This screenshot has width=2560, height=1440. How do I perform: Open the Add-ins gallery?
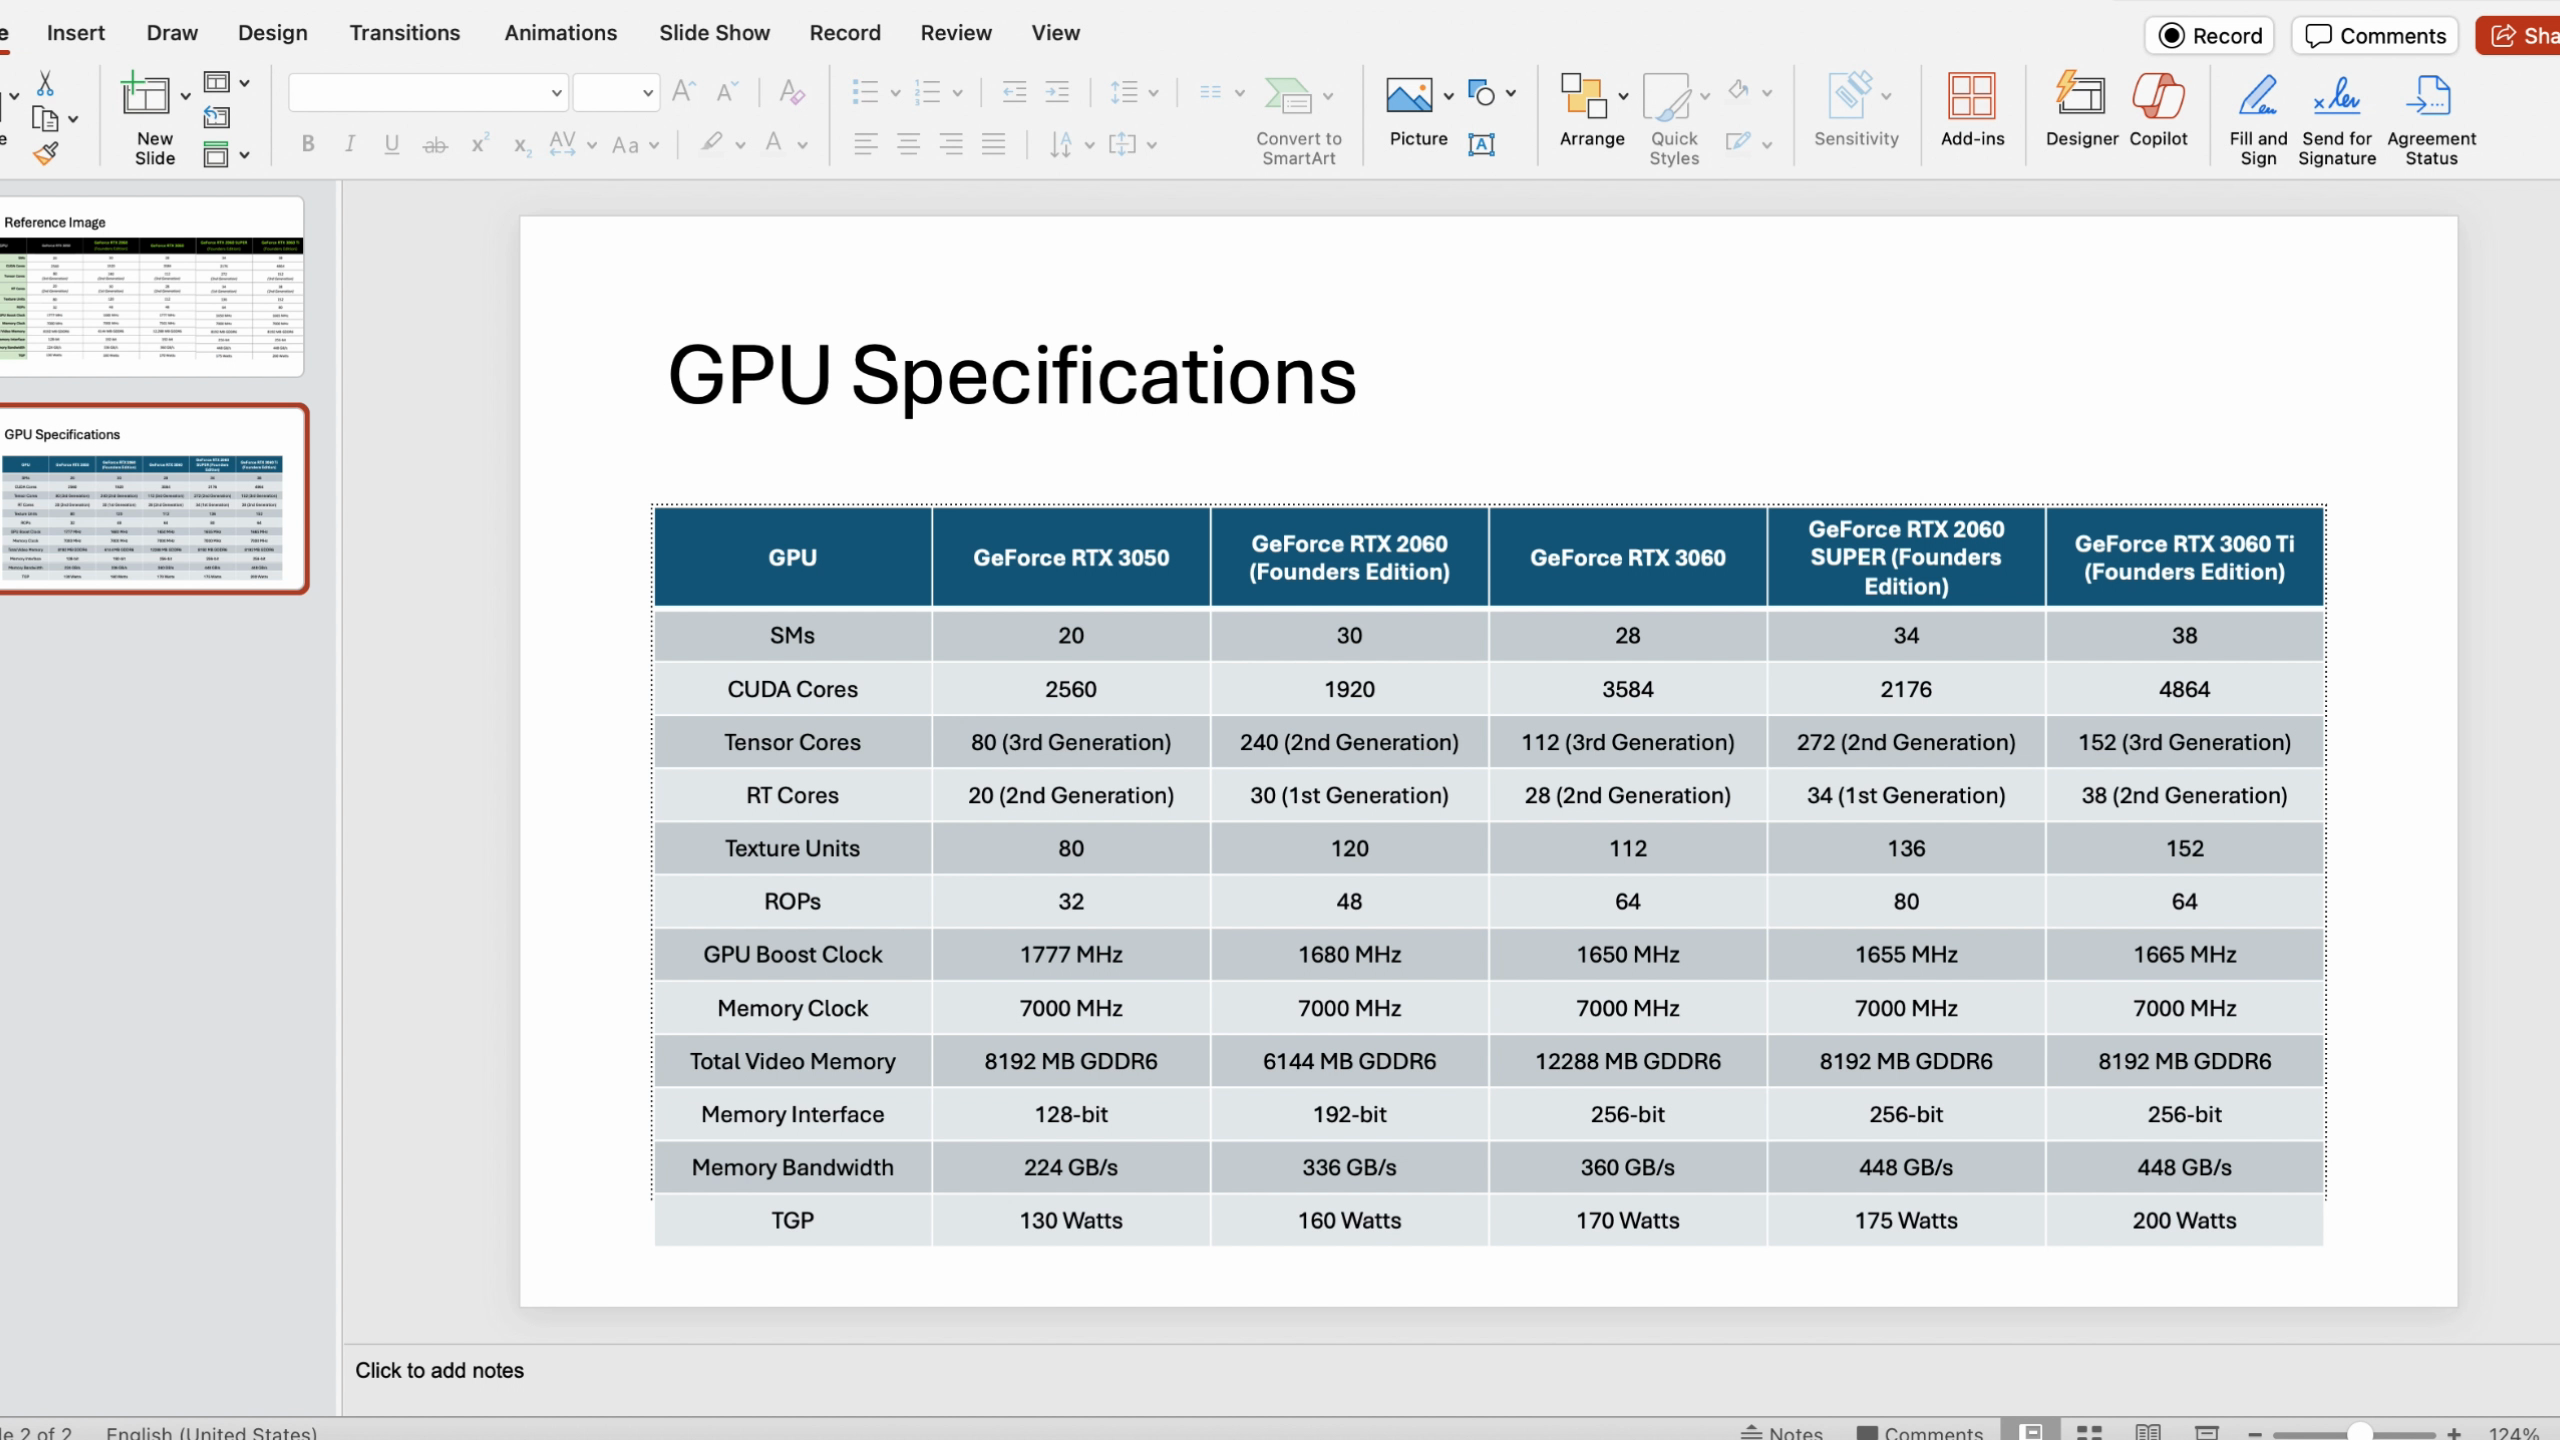[1971, 97]
